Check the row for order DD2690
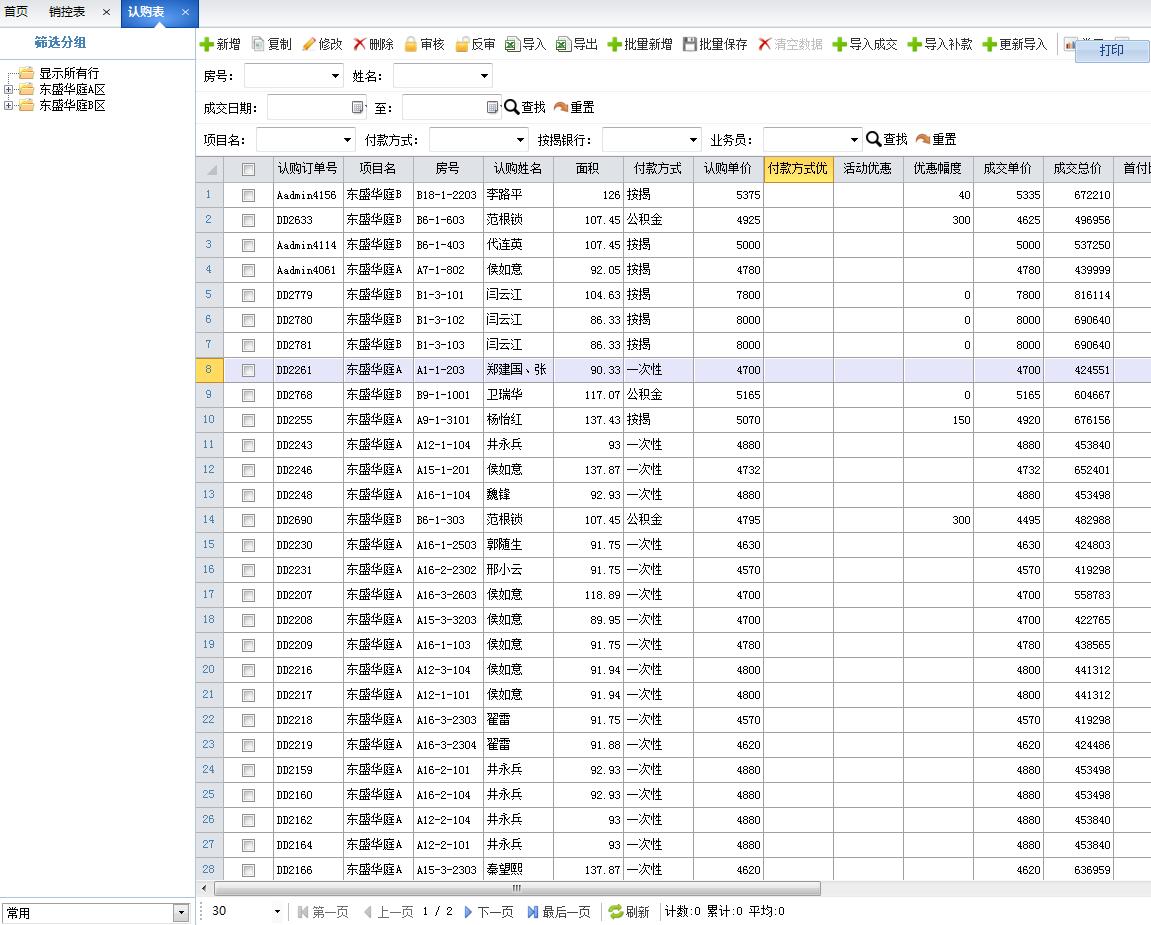The image size is (1151, 925). click(x=249, y=520)
